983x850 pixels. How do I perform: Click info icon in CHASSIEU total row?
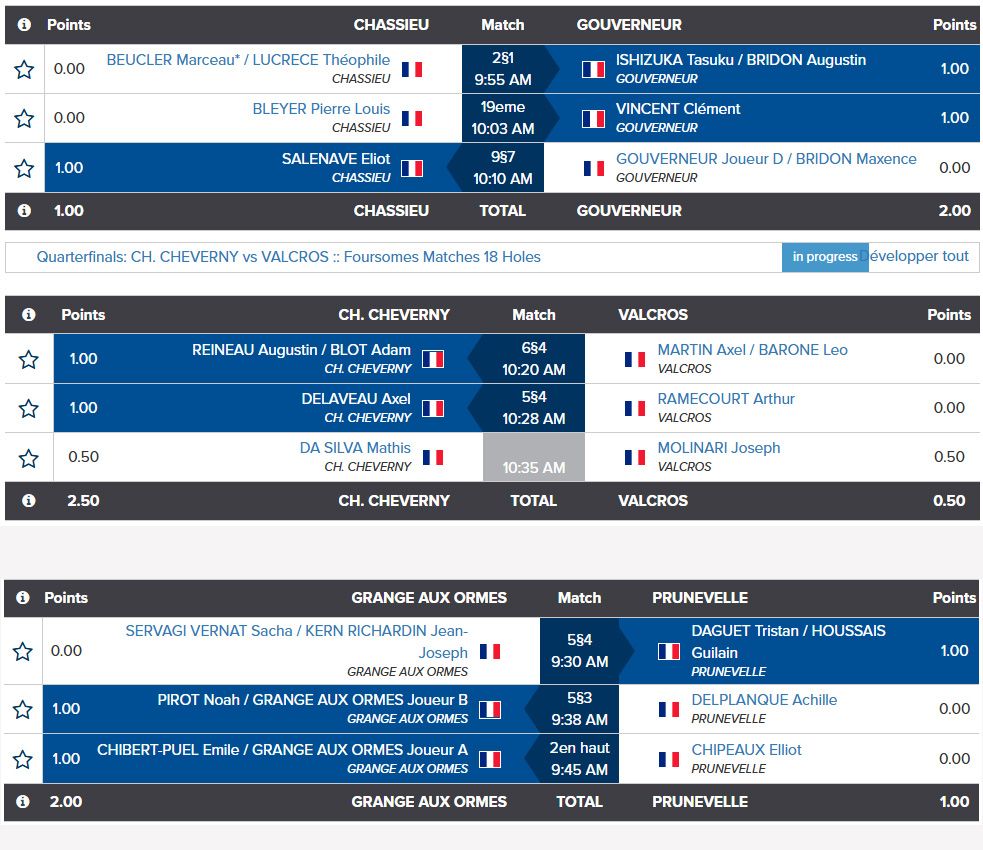pyautogui.click(x=24, y=211)
